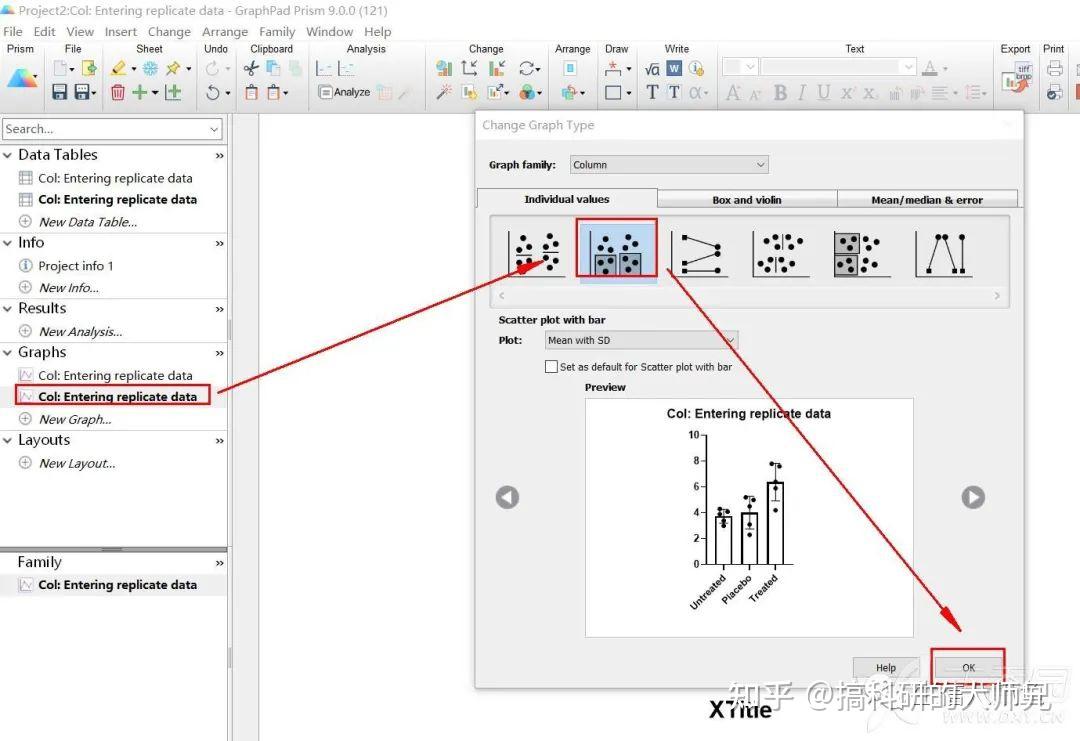Enable Set as default for Scatter plot with bar
The image size is (1080, 741).
pyautogui.click(x=551, y=366)
